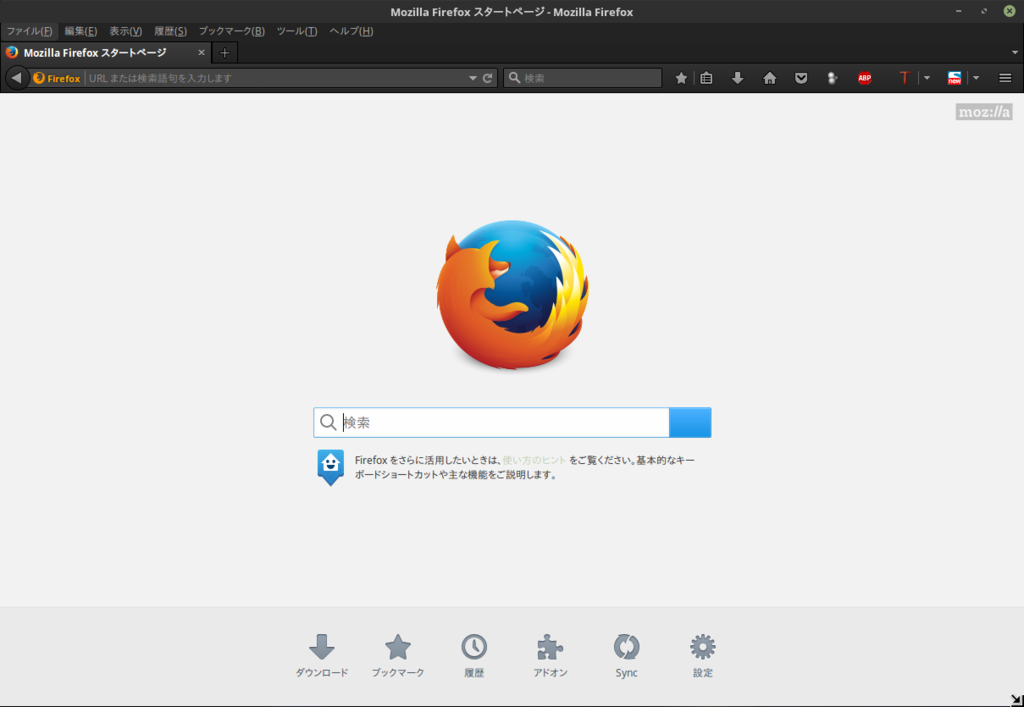Close the Mozilla Firefox スタートページ tab
This screenshot has width=1024, height=707.
[201, 53]
